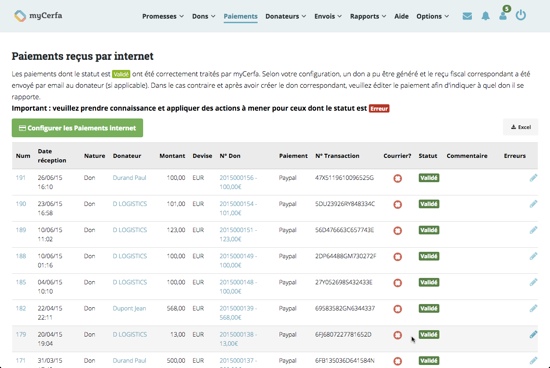Open the notifications bell icon
Image resolution: width=550 pixels, height=368 pixels.
tap(485, 16)
